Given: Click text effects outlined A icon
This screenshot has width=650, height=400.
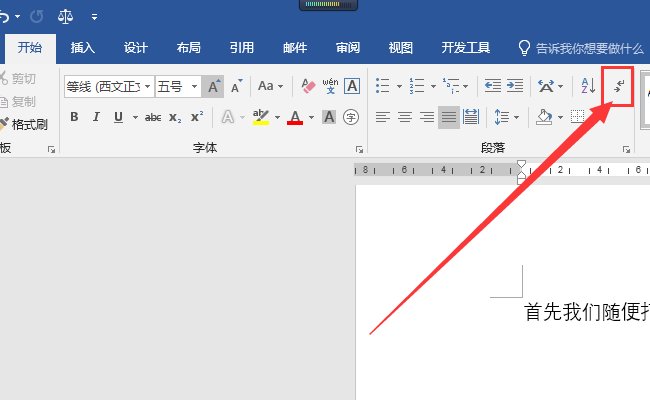Looking at the screenshot, I should click(x=228, y=117).
